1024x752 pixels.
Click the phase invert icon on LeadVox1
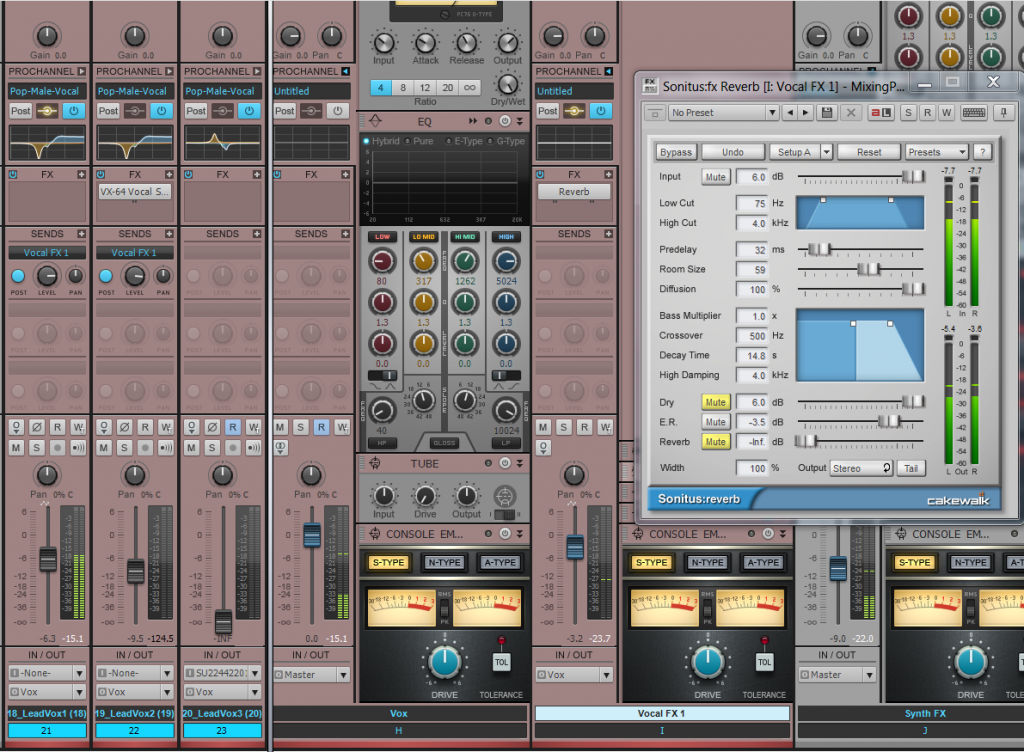pos(37,426)
